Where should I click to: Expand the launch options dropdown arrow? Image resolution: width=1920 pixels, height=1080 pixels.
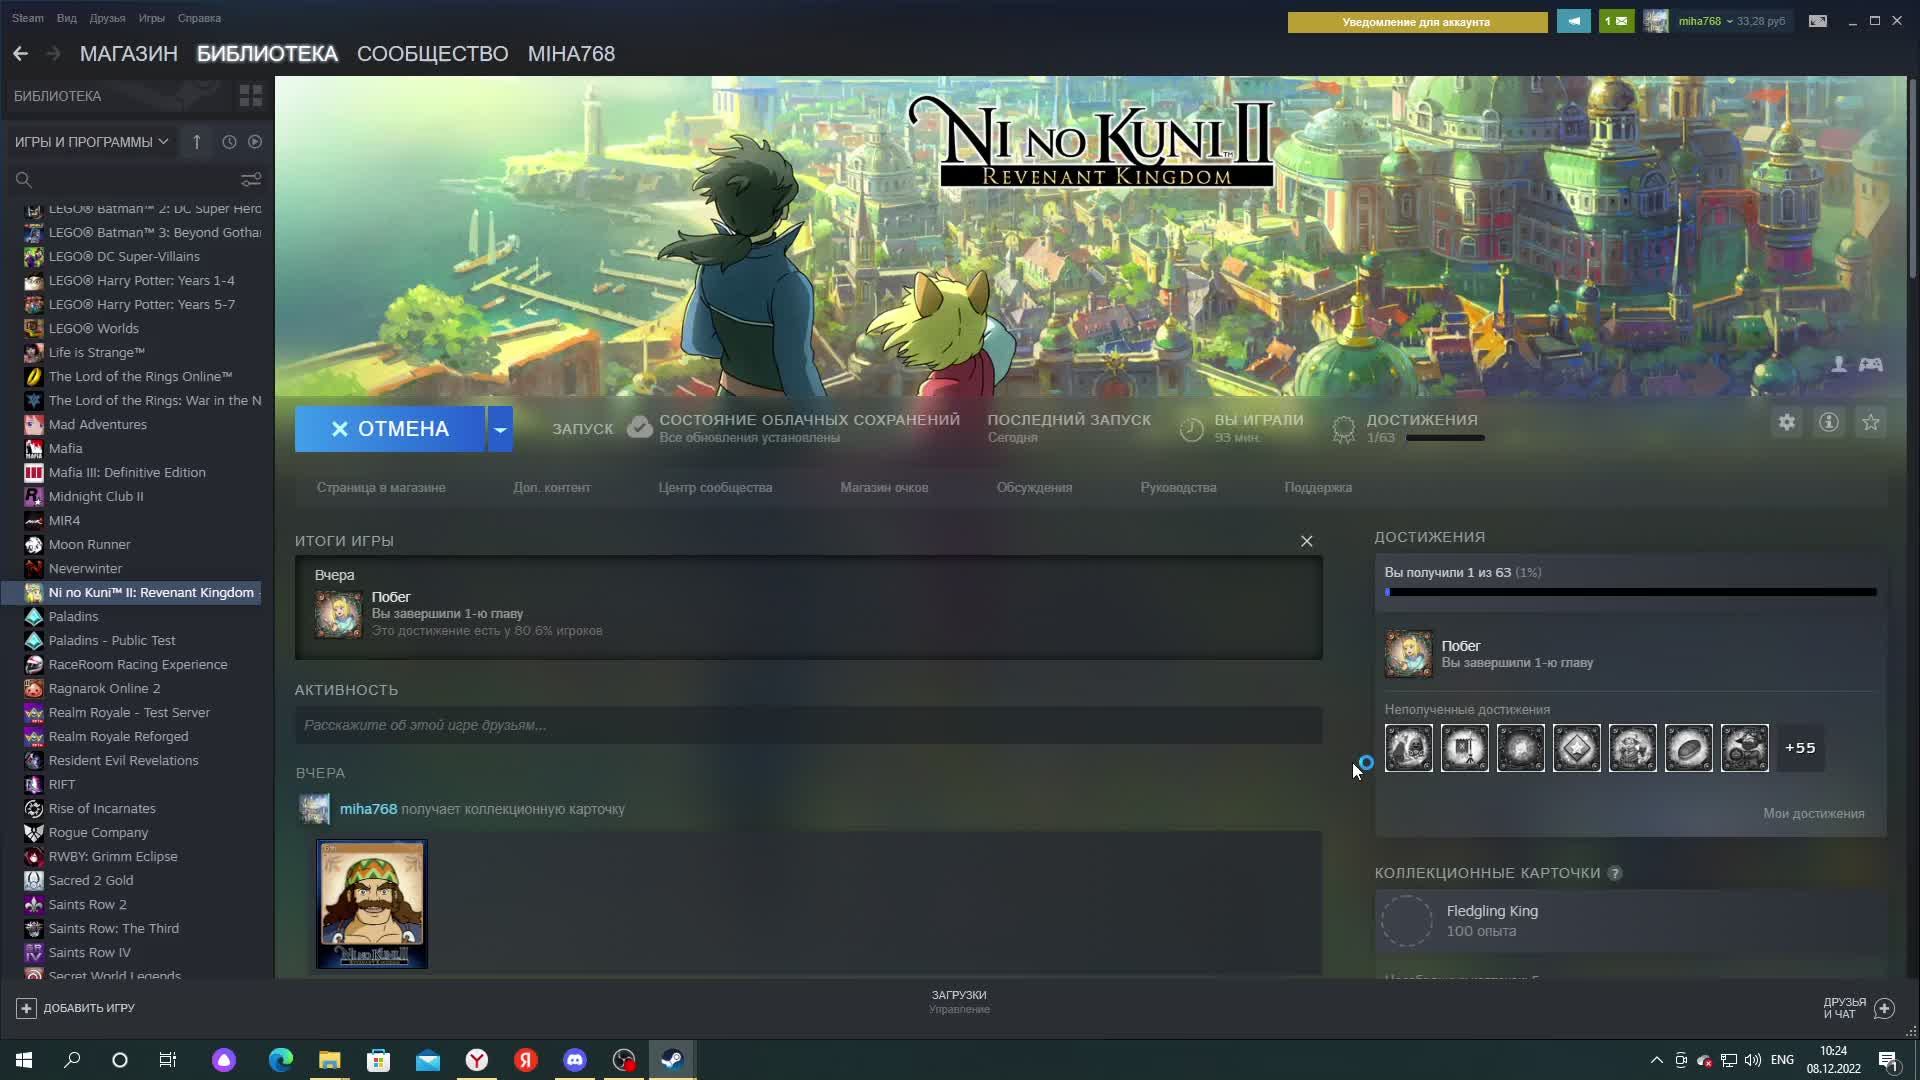tap(500, 429)
